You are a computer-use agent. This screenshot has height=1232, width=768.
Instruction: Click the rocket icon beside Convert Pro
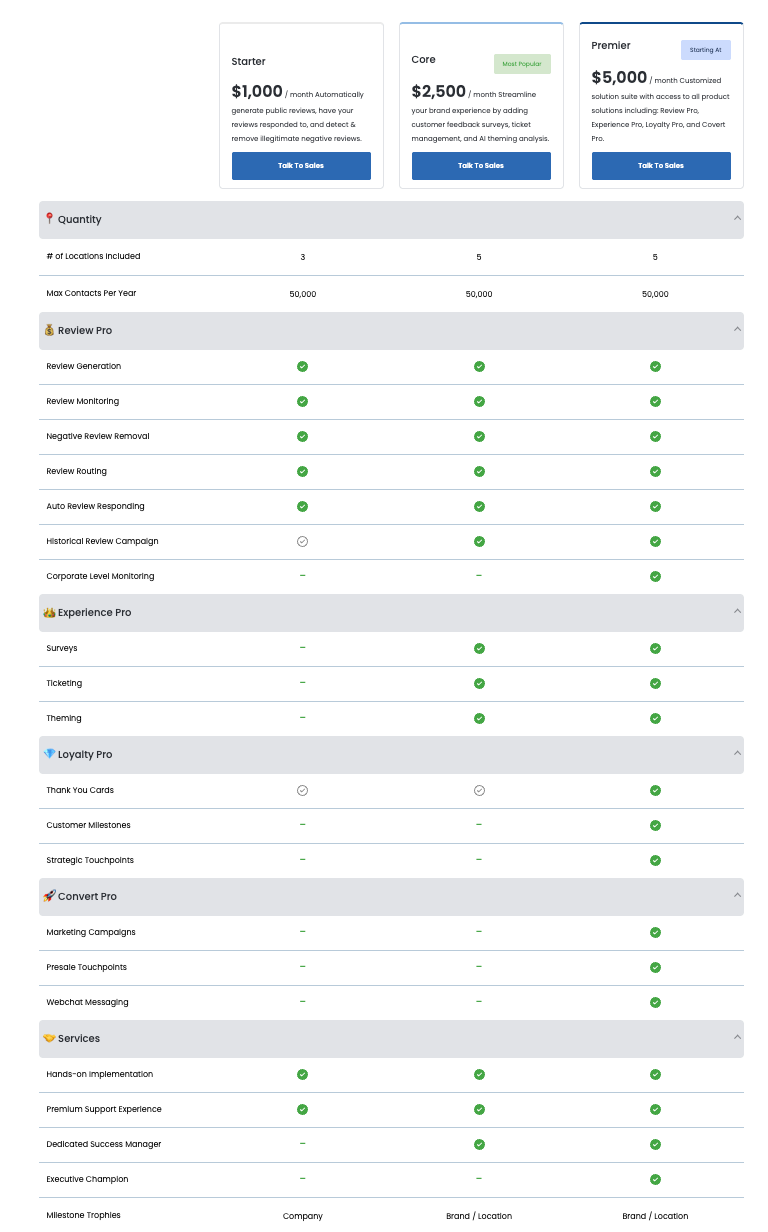click(49, 896)
